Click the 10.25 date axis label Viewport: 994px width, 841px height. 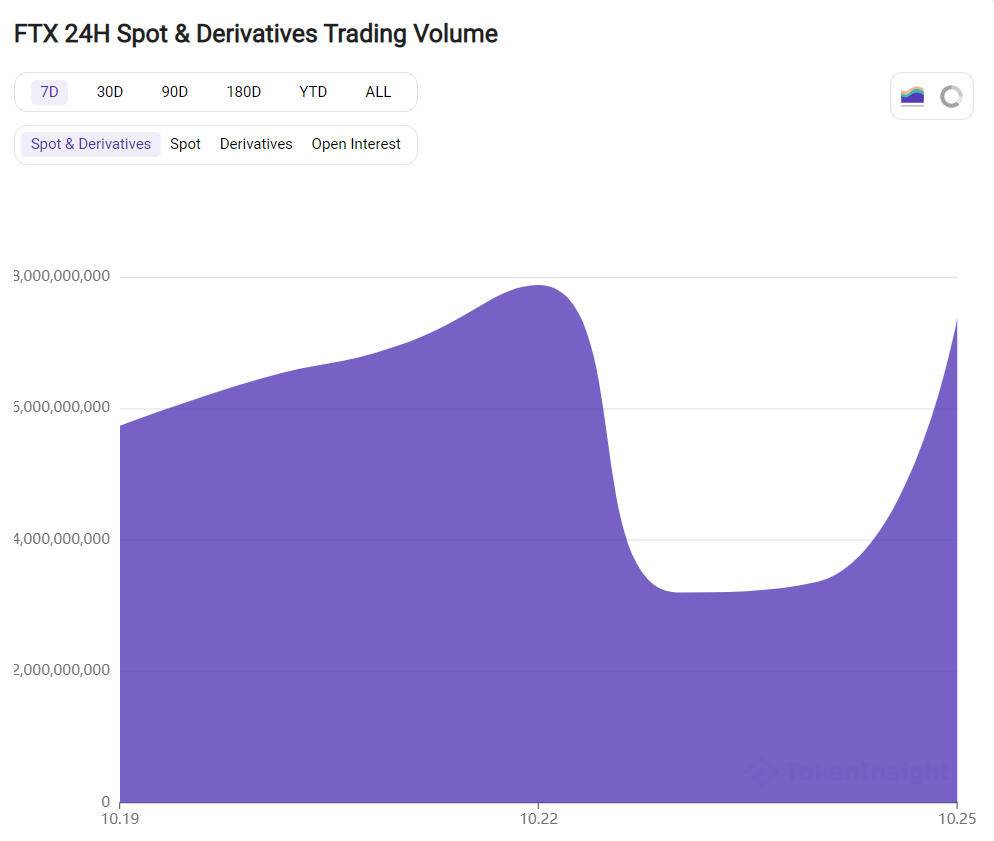coord(957,819)
